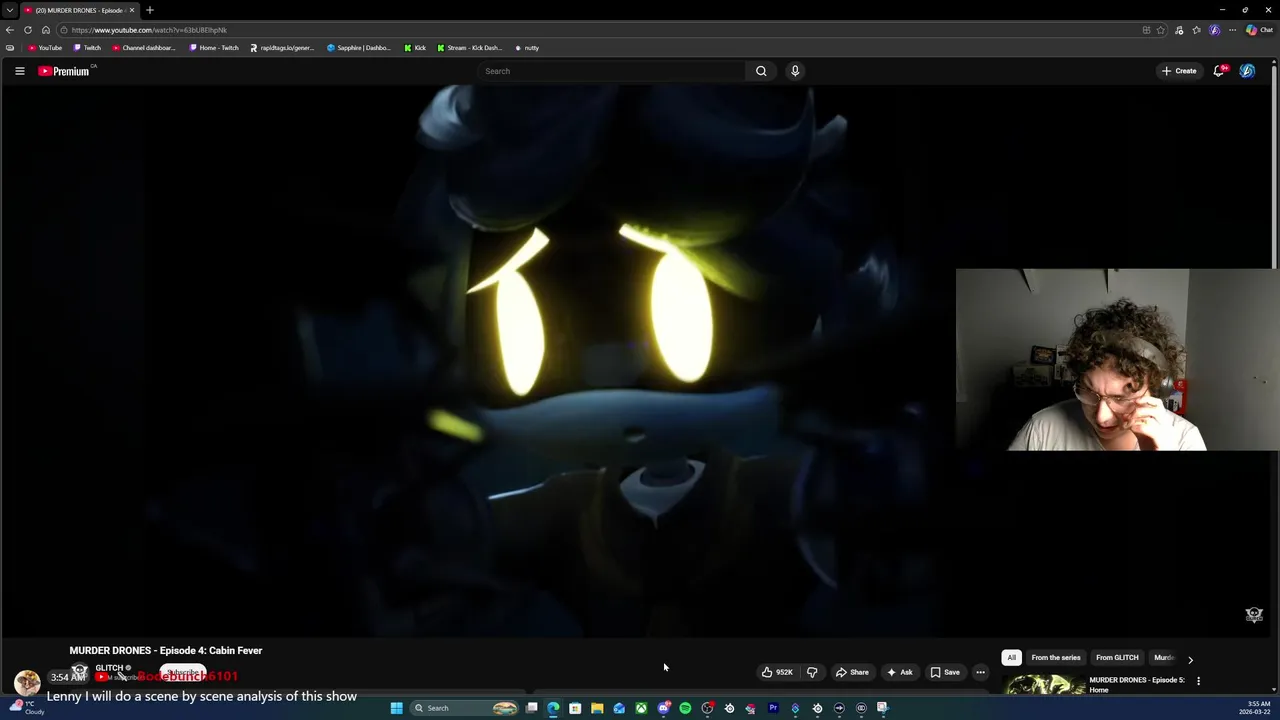Open rapidtags.io bookmark
The height and width of the screenshot is (720, 1280).
(282, 48)
